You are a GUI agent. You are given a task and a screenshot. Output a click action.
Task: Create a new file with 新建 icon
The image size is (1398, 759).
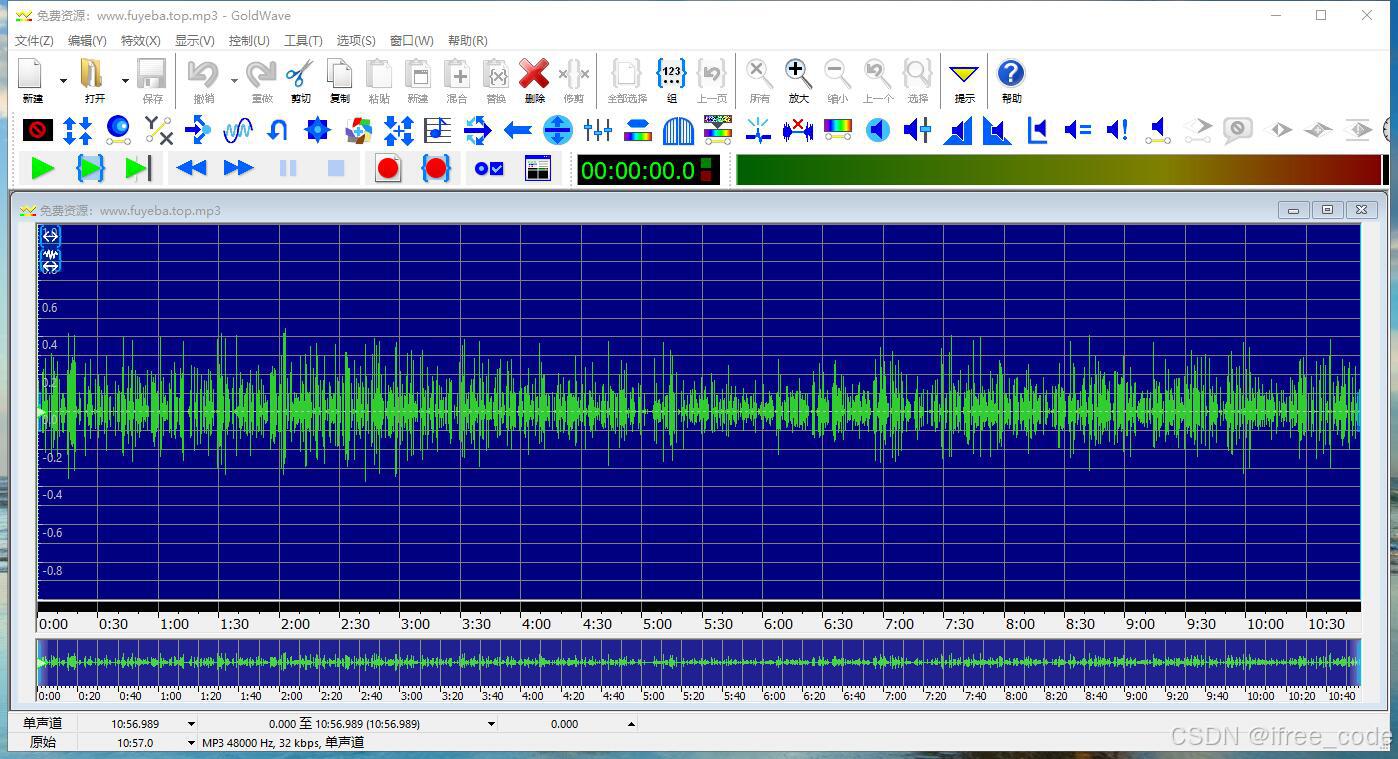tap(32, 74)
